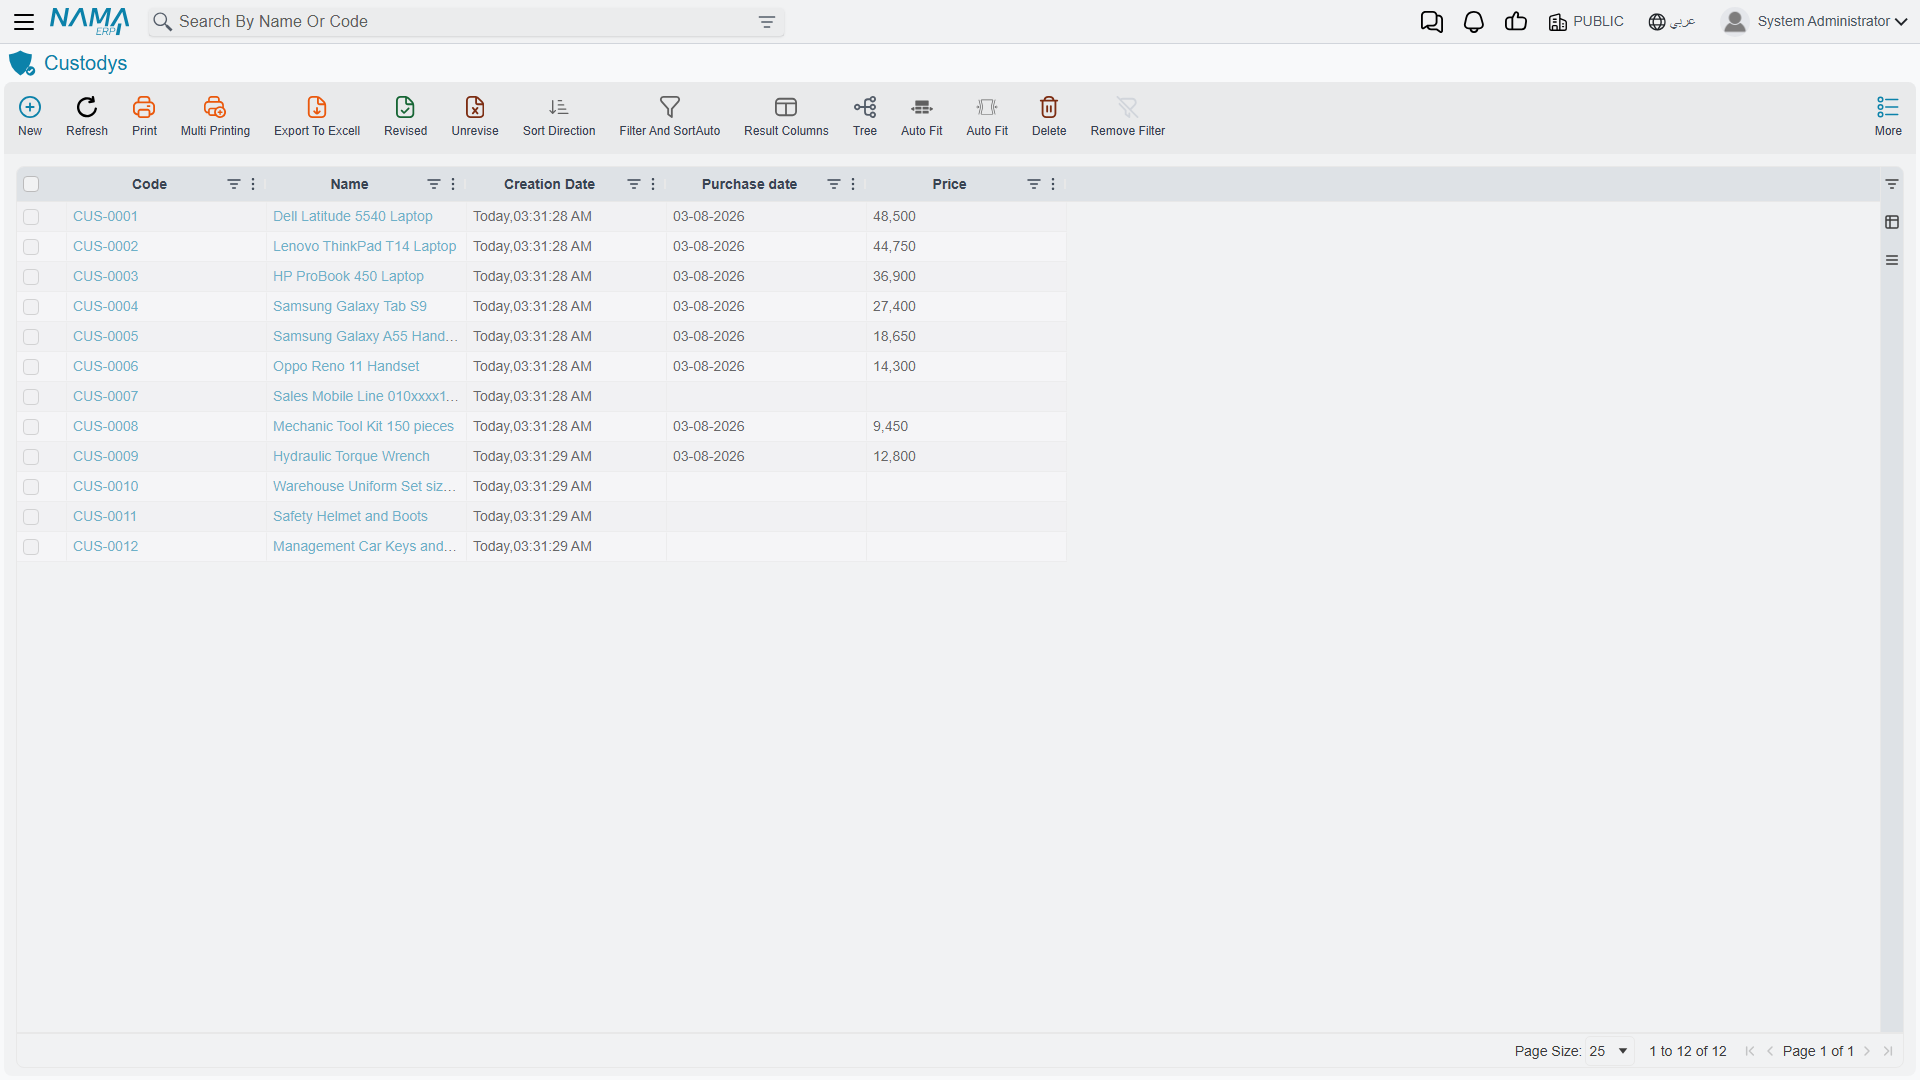Open record CUS-0010 link
The height and width of the screenshot is (1080, 1920).
(105, 486)
